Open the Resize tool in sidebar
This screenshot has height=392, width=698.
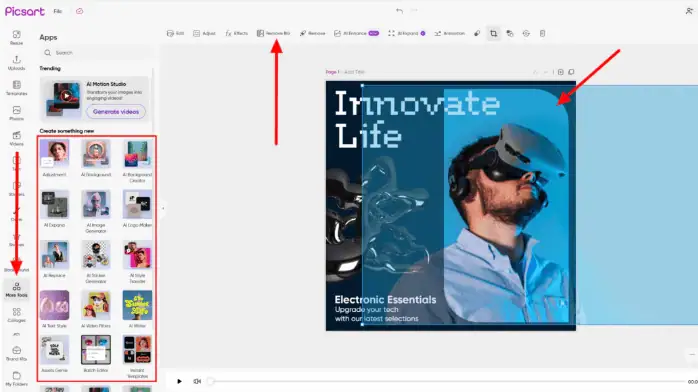(16, 37)
